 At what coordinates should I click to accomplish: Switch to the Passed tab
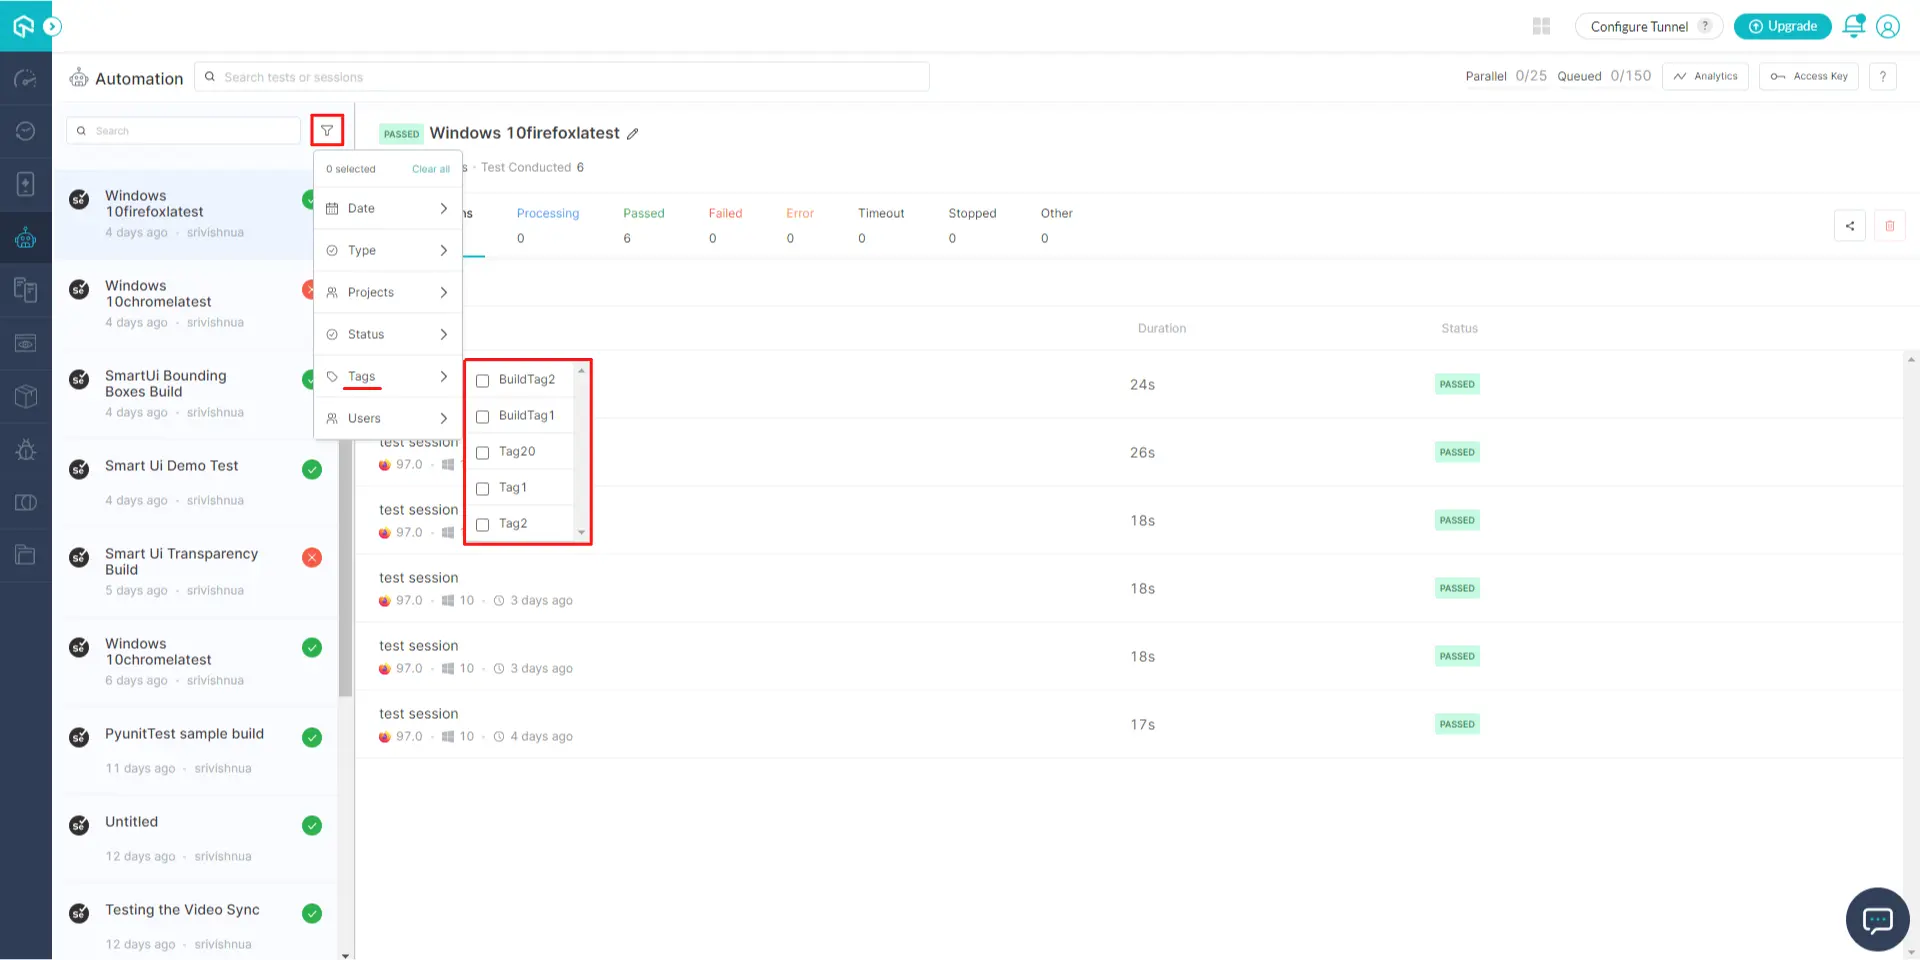point(643,213)
